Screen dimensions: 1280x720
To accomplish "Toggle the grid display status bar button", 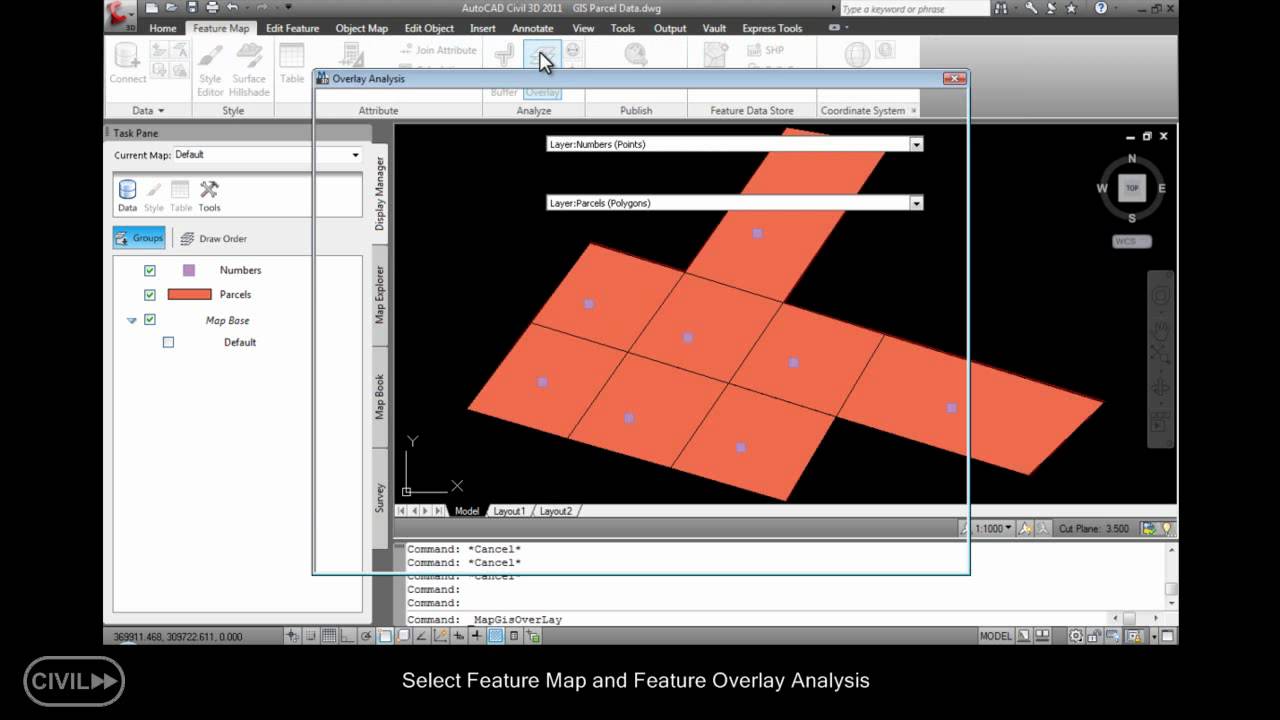I will (x=328, y=636).
